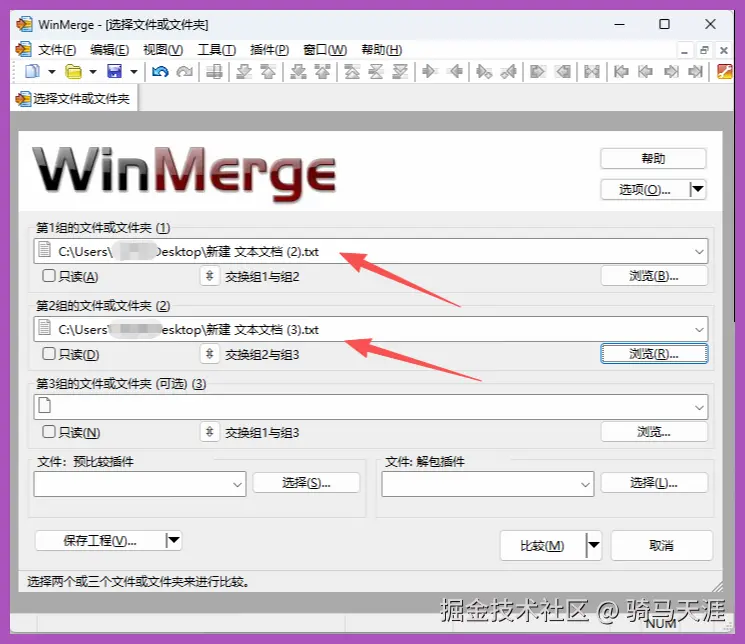Screen dimensions: 745x644
Task: Go to Next Difference icon
Action: 244,72
